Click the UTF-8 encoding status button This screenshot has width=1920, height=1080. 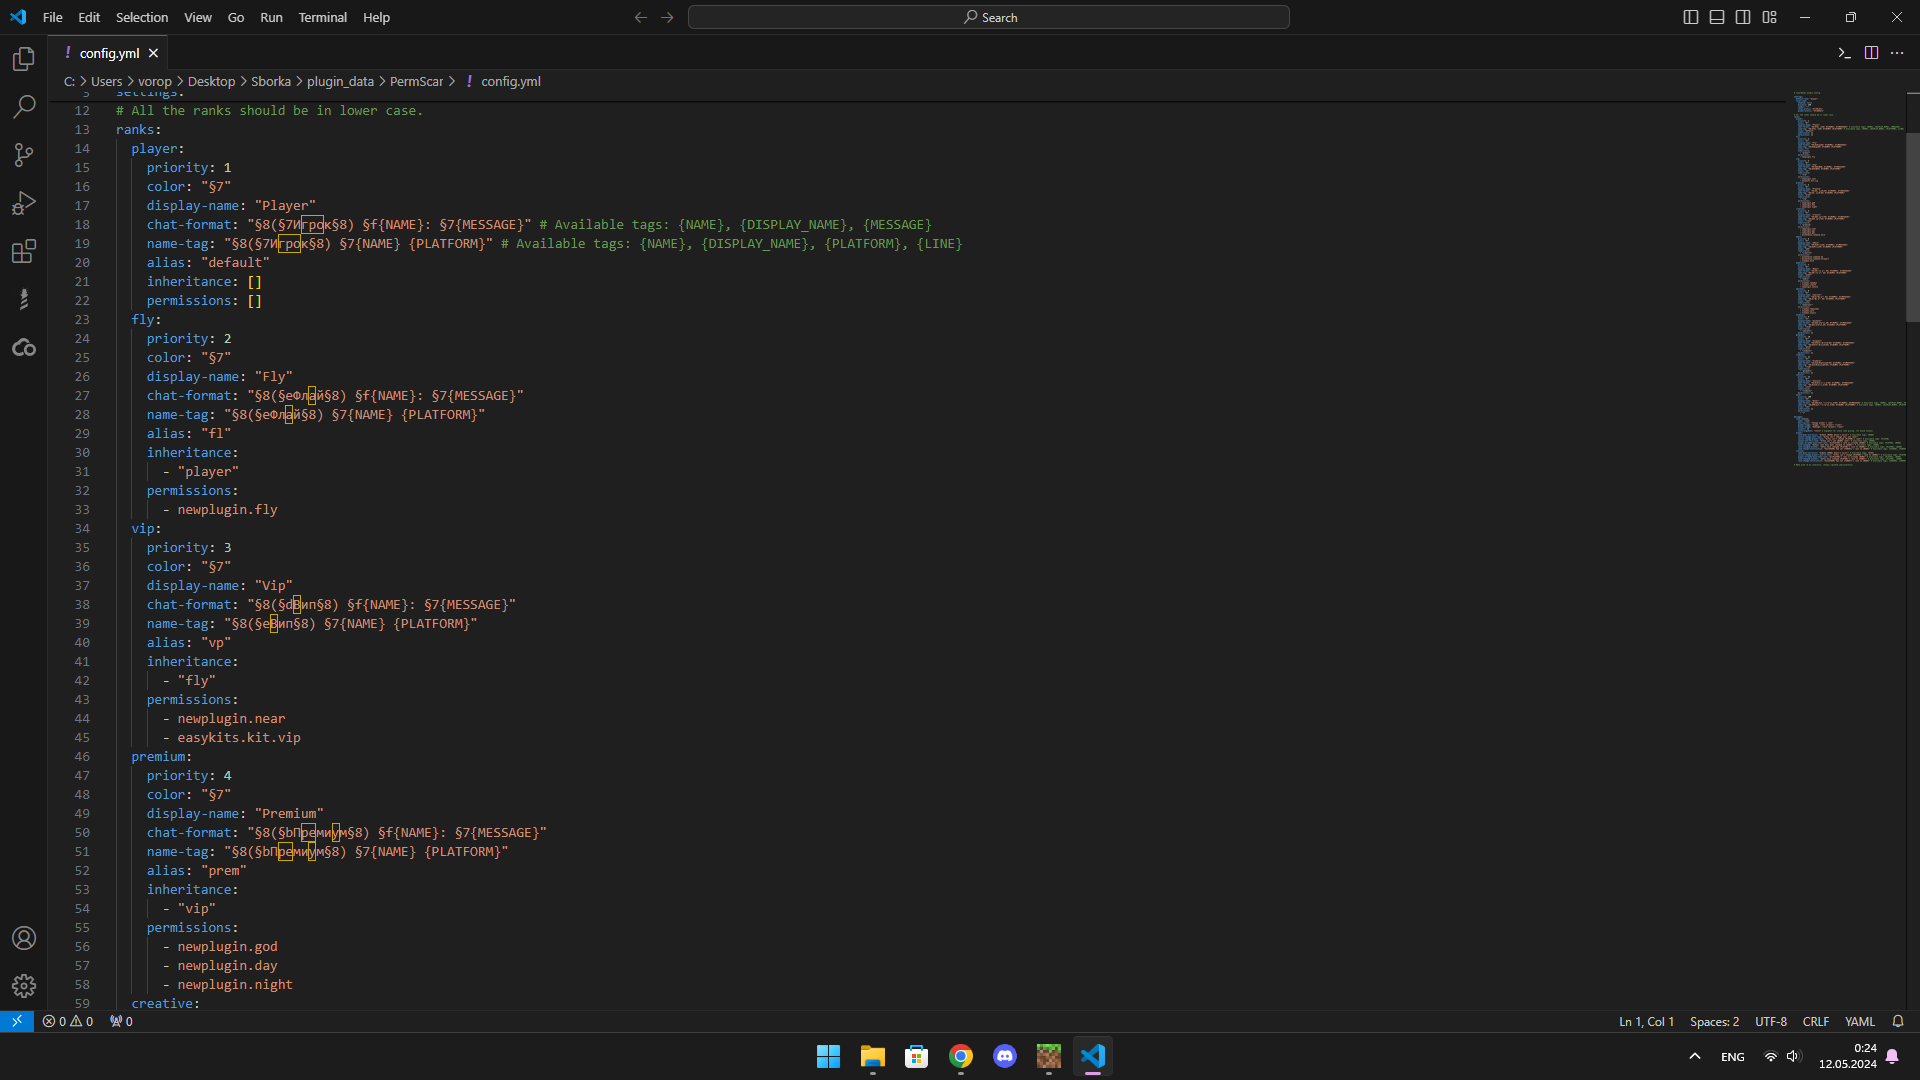pos(1770,1022)
